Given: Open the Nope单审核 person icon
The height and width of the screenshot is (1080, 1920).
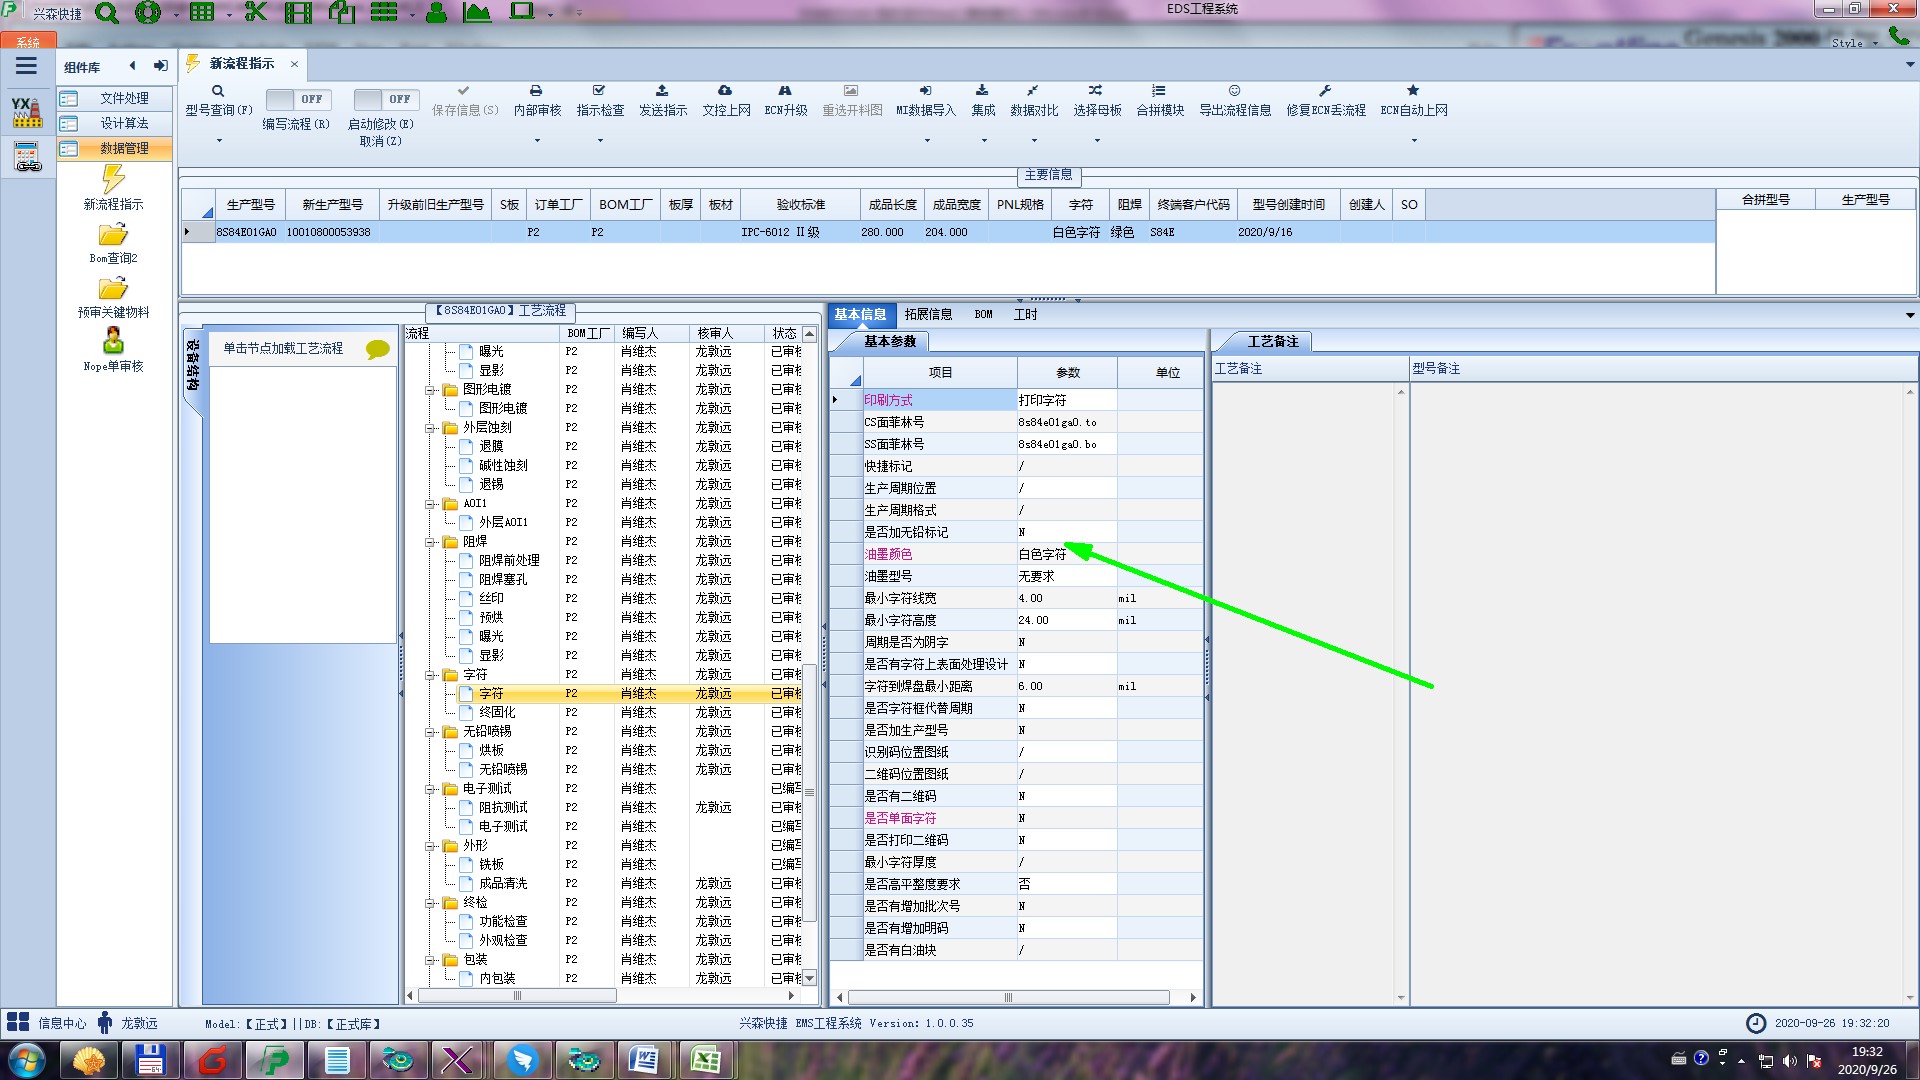Looking at the screenshot, I should [113, 341].
